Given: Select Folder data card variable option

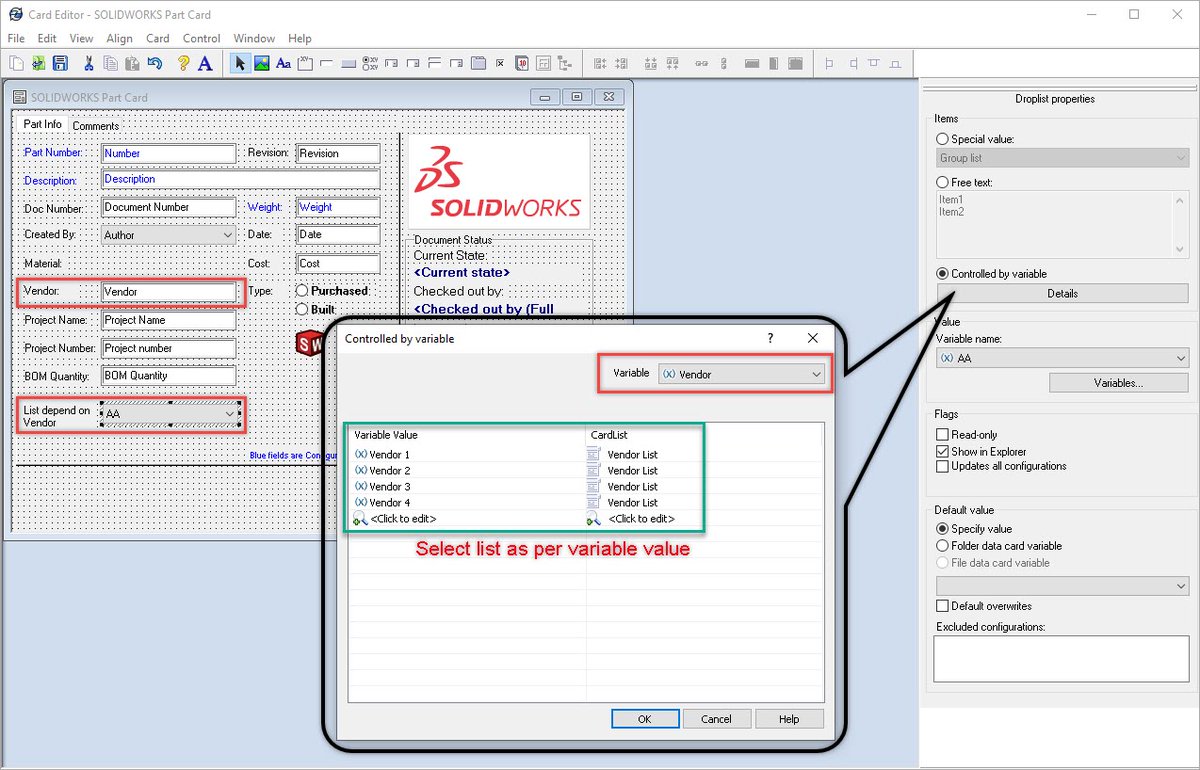Looking at the screenshot, I should coord(942,545).
